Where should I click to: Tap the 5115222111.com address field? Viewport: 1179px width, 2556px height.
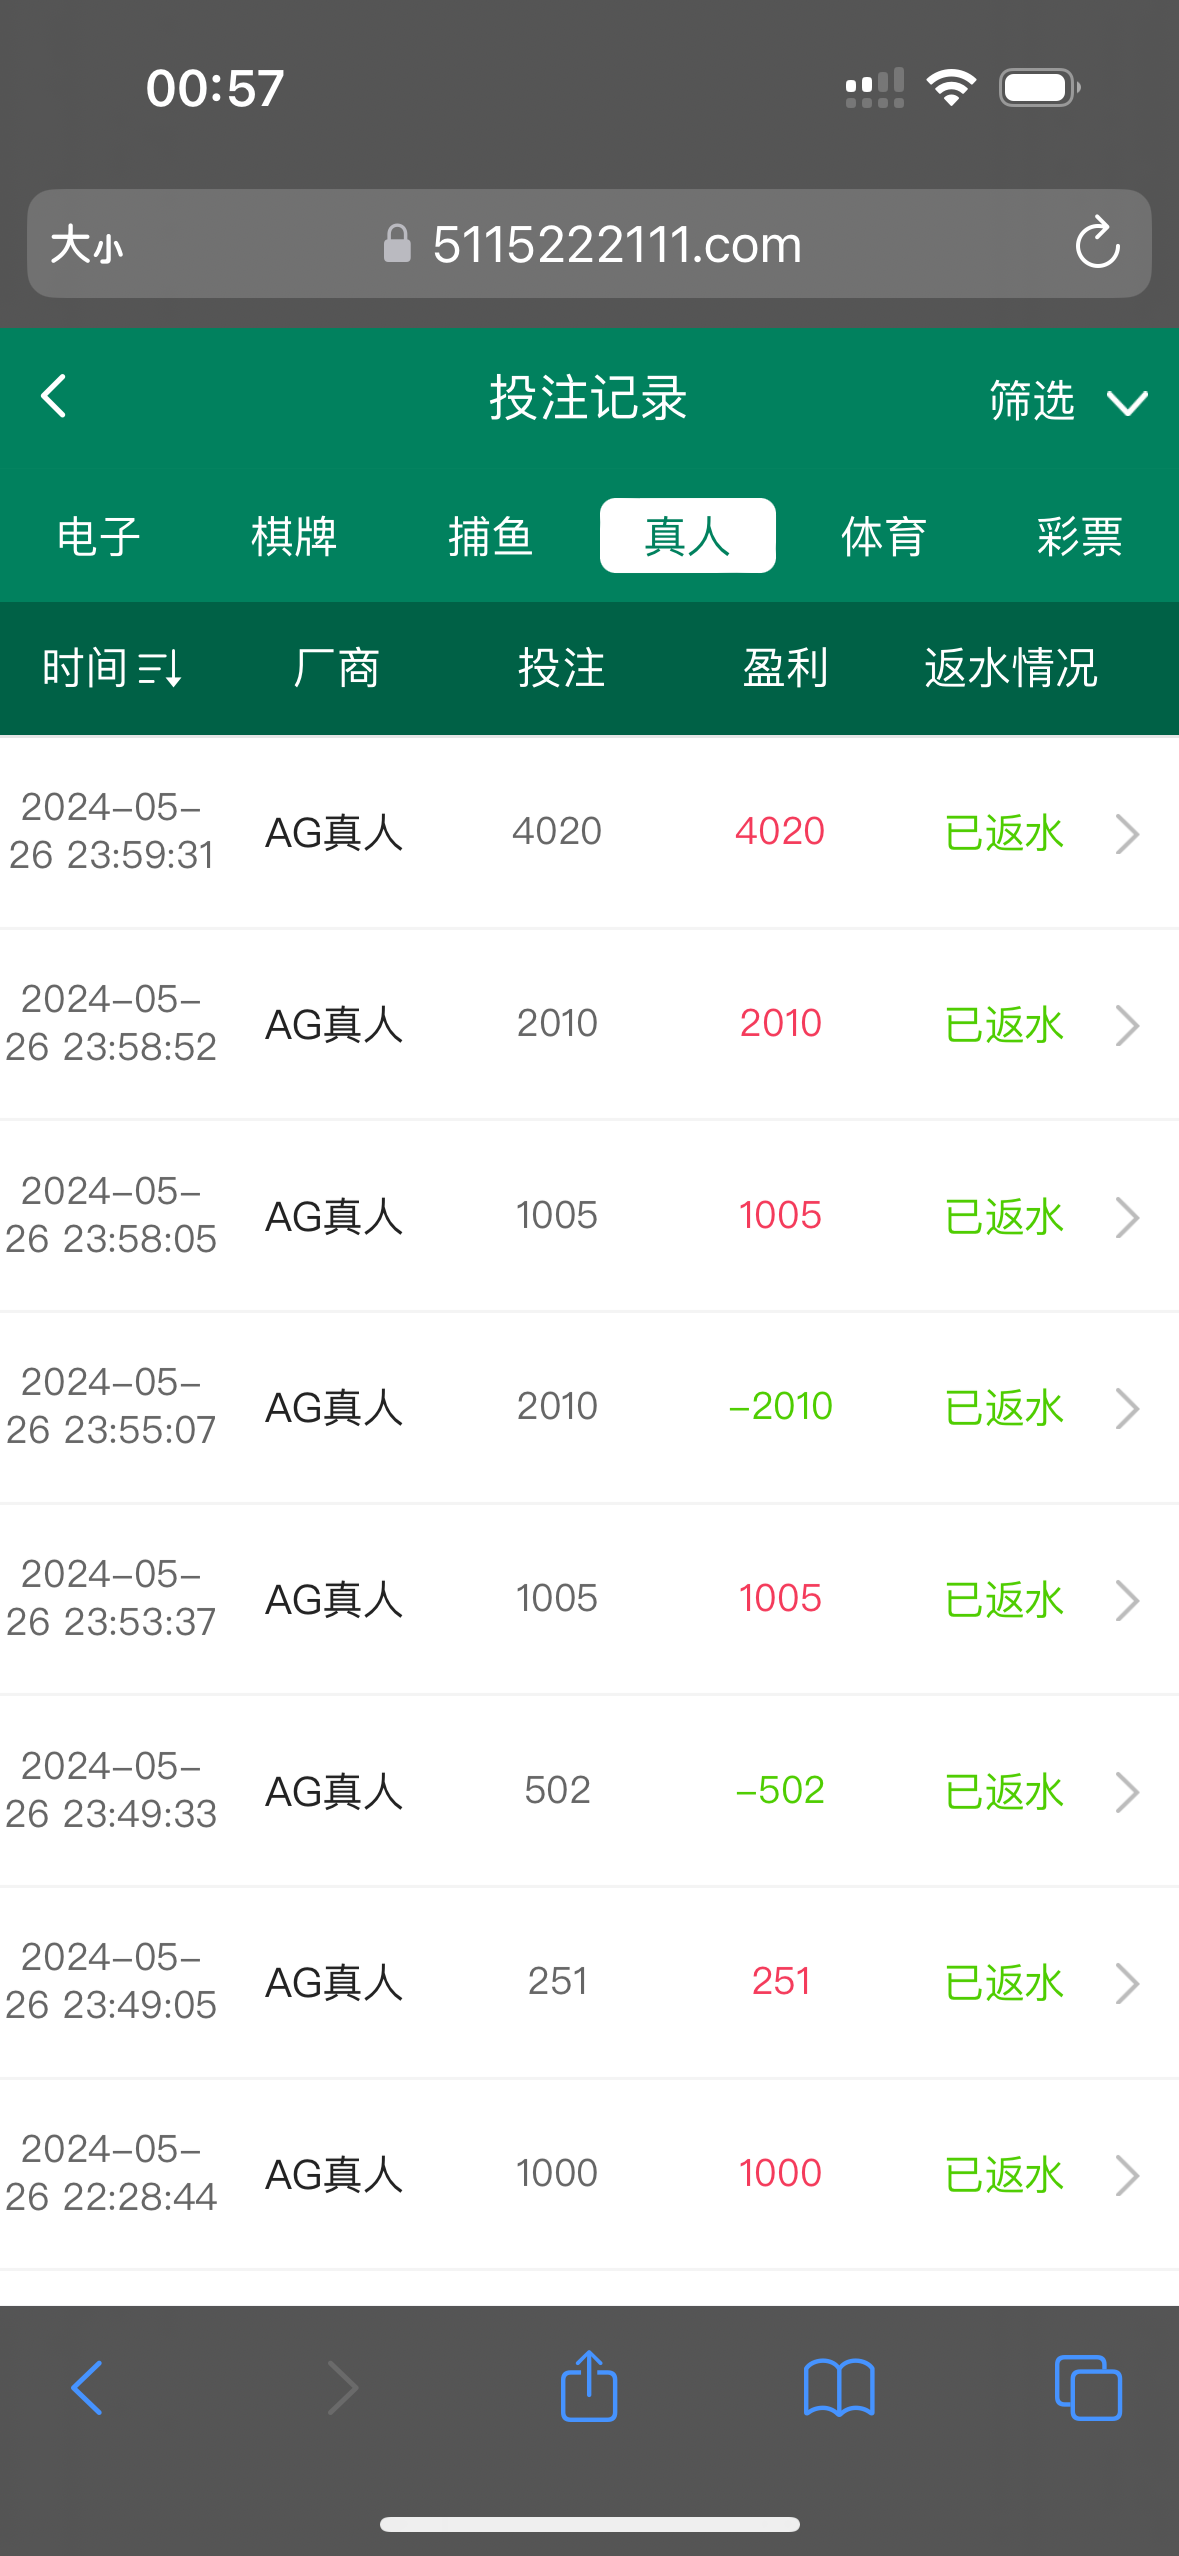pos(616,245)
